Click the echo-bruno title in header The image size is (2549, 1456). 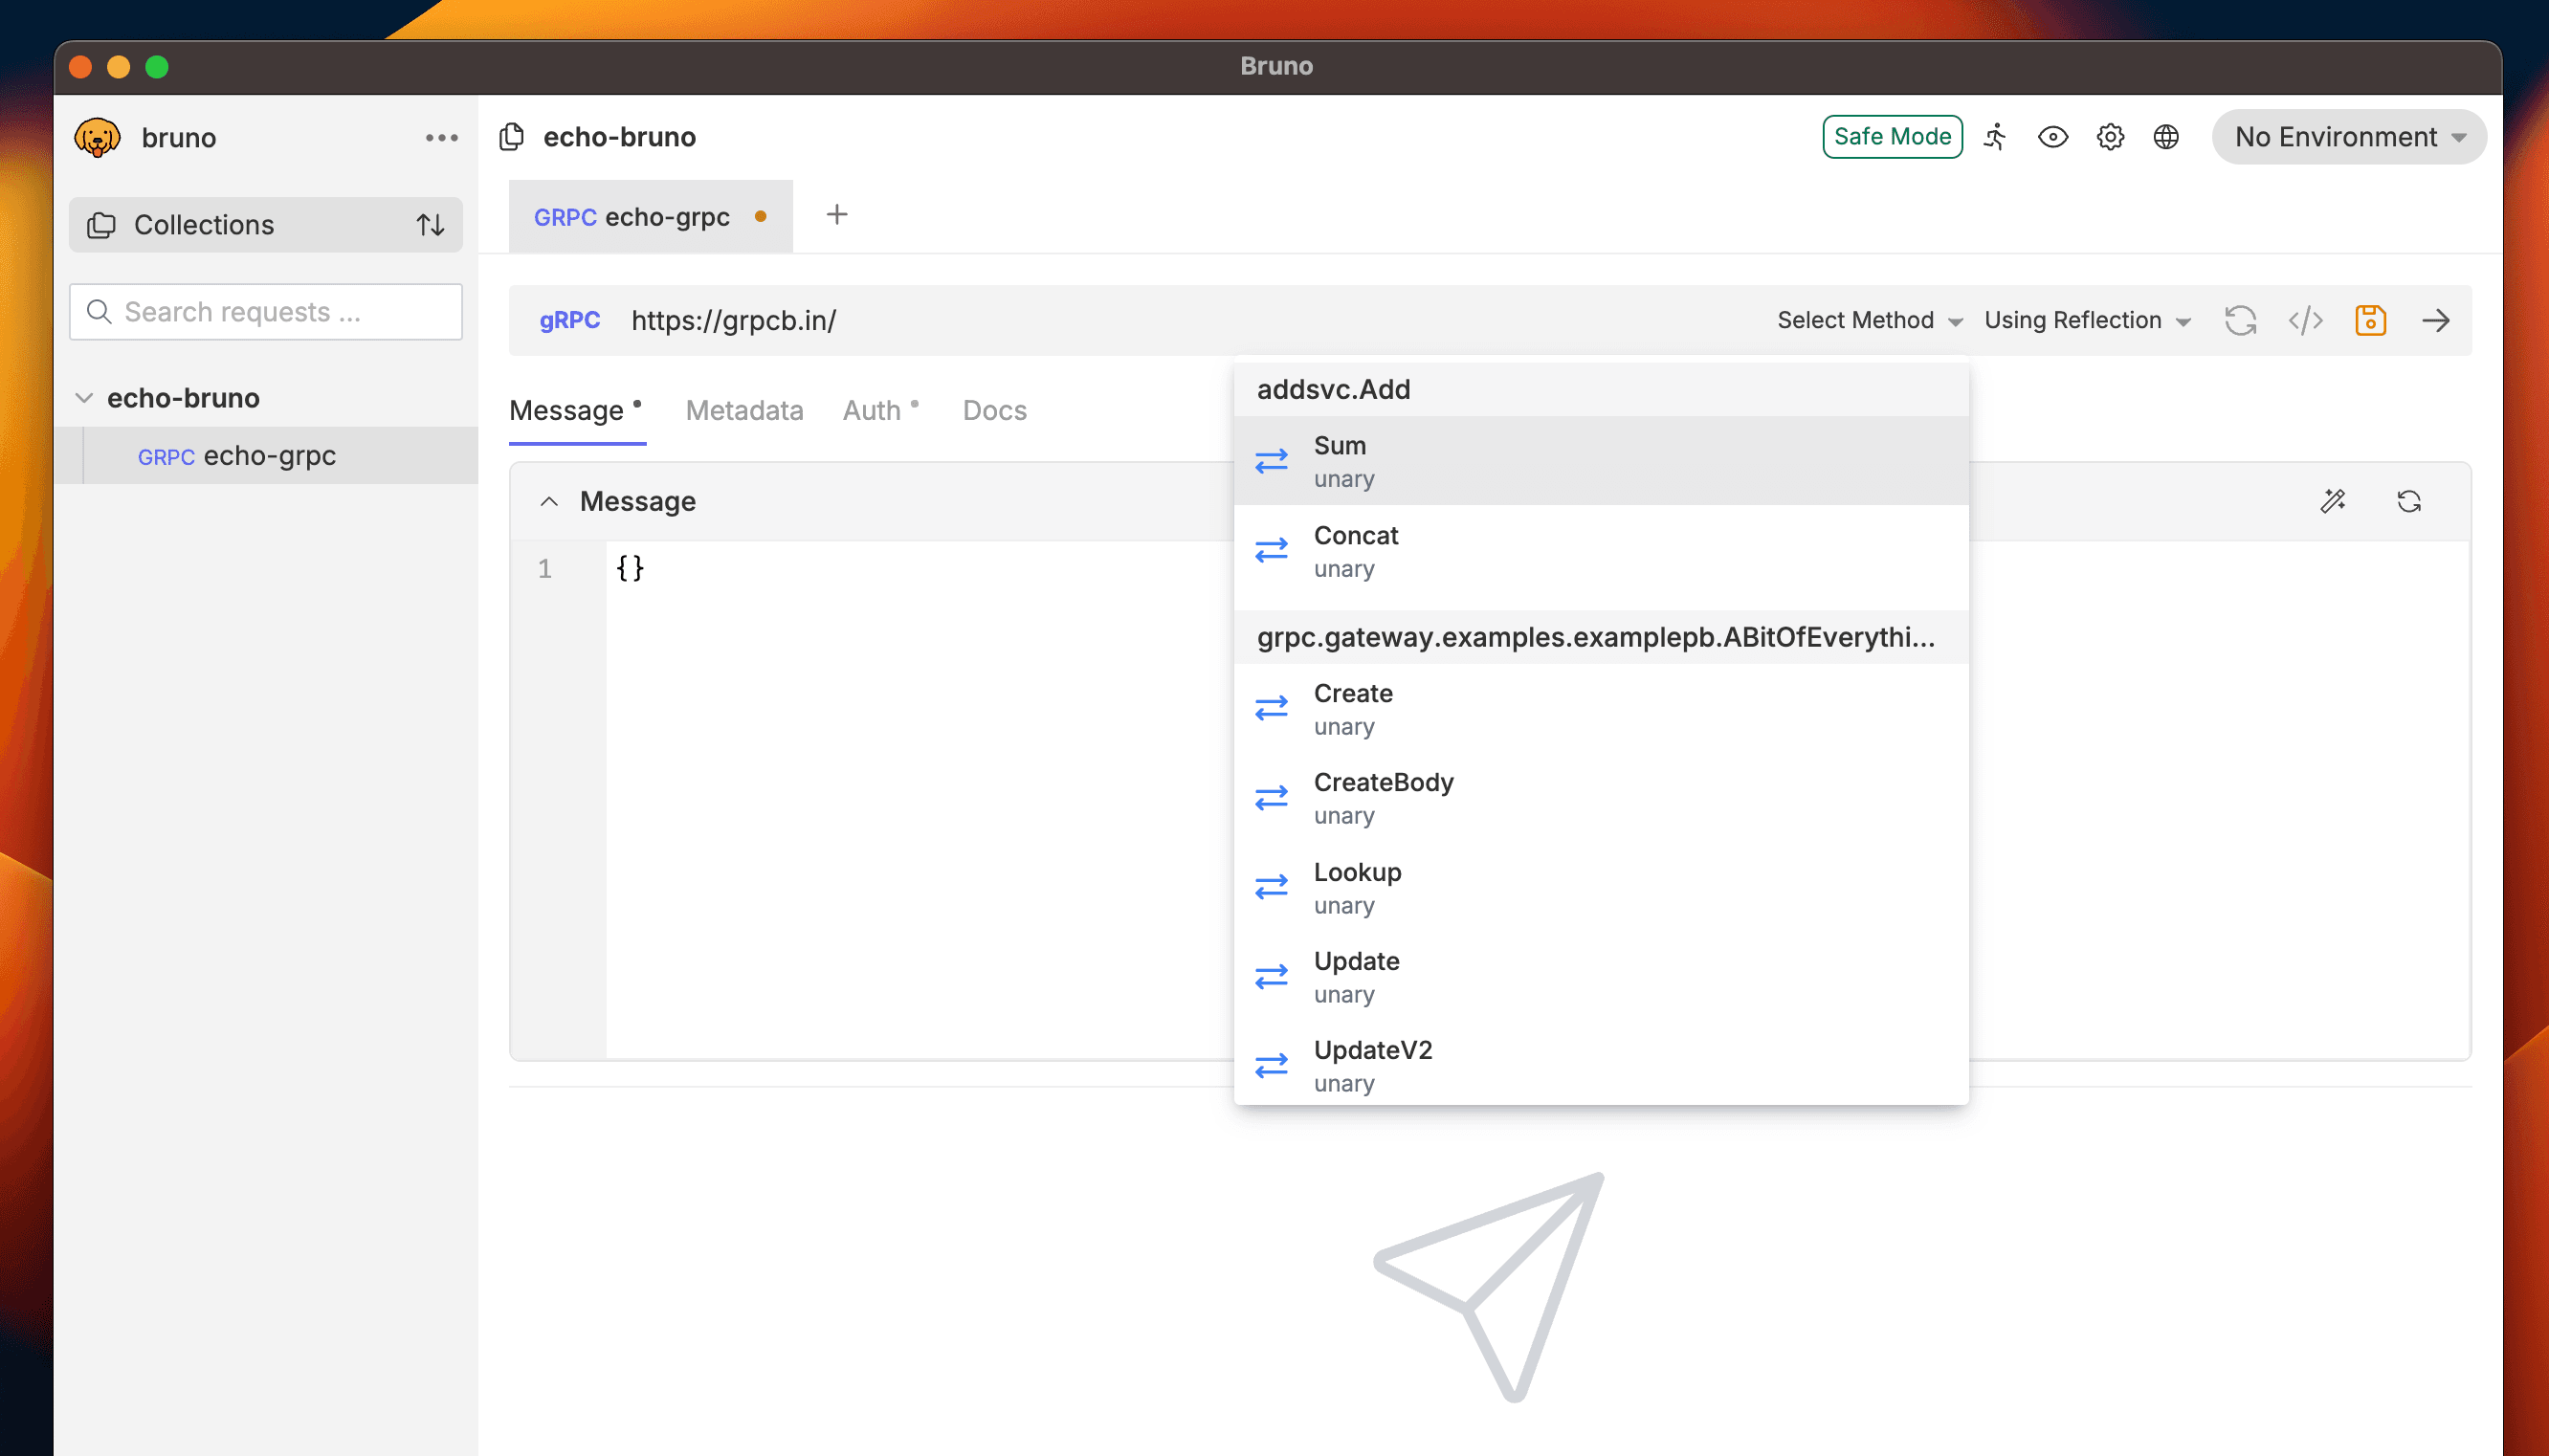point(619,136)
